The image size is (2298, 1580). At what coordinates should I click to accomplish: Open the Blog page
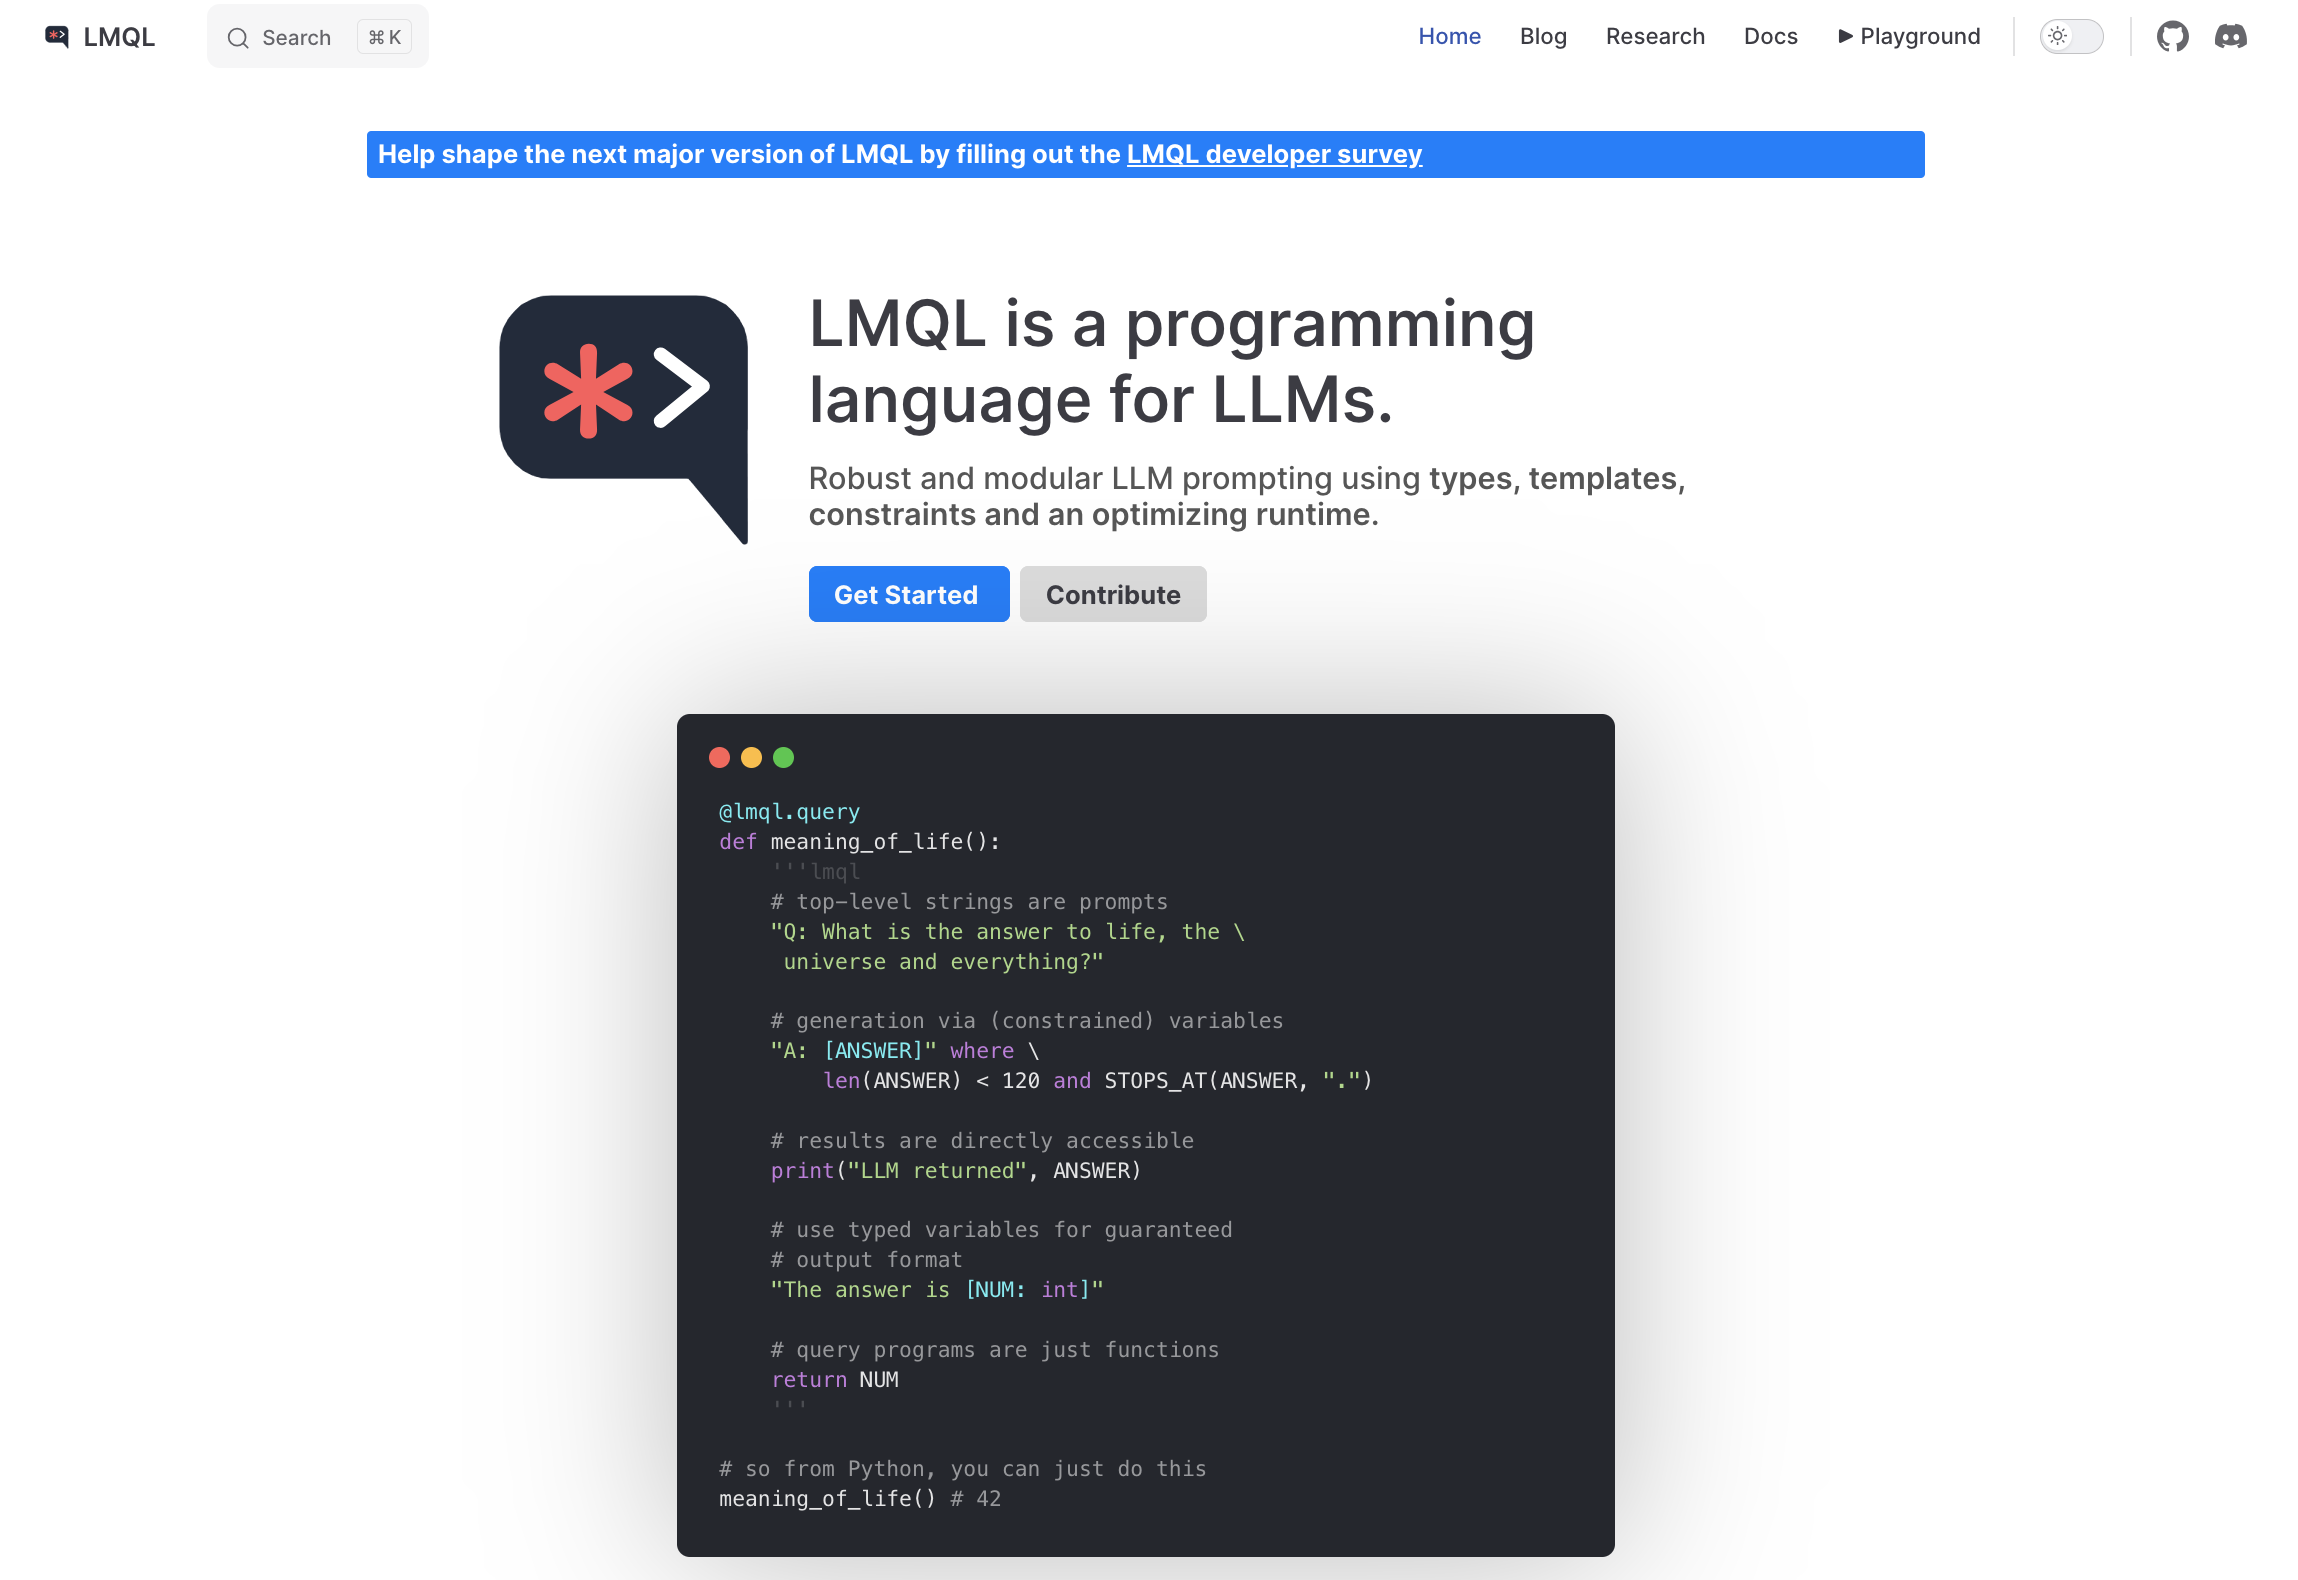click(x=1543, y=37)
